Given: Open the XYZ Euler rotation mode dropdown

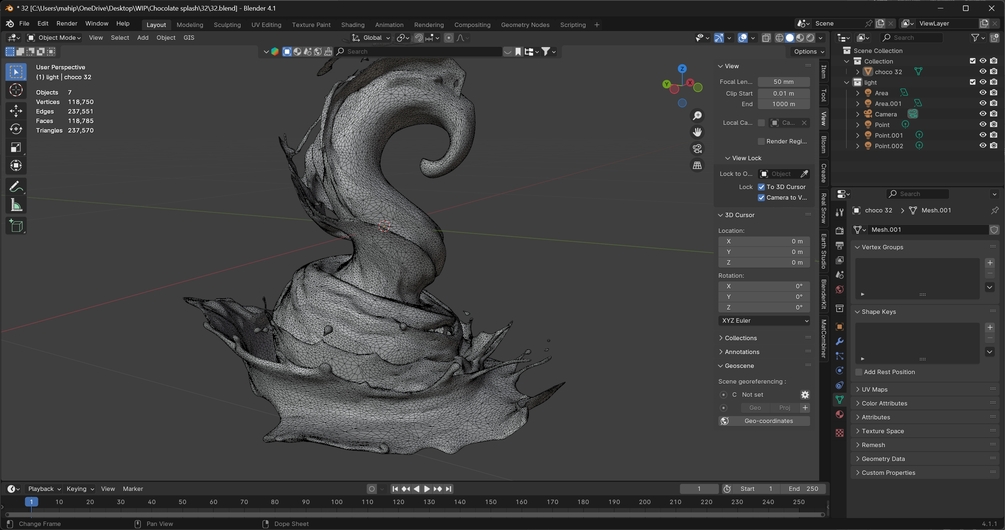Looking at the screenshot, I should tap(764, 321).
